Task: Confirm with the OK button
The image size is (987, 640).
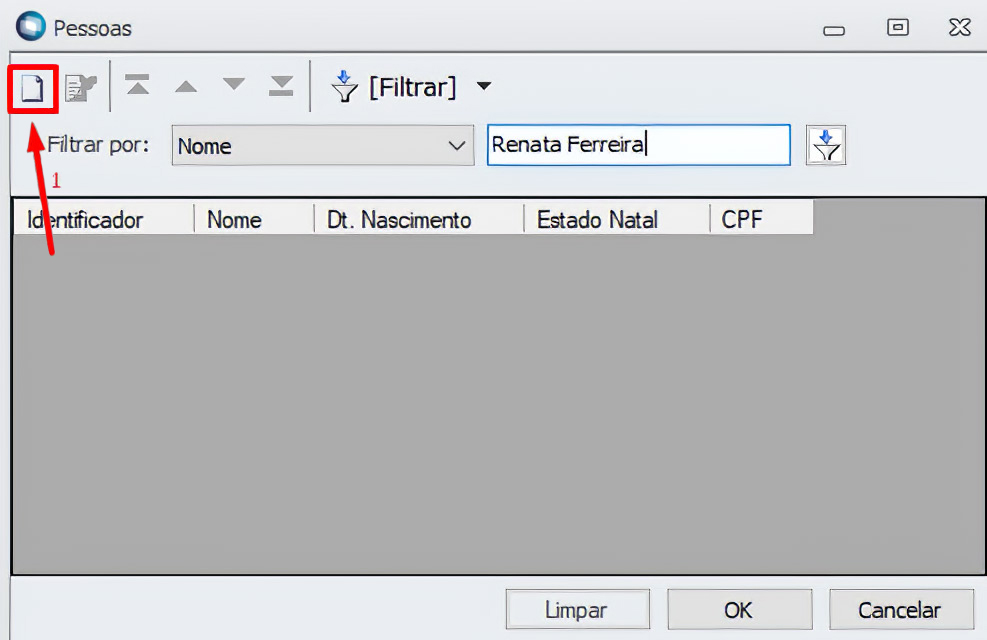Action: pos(739,610)
